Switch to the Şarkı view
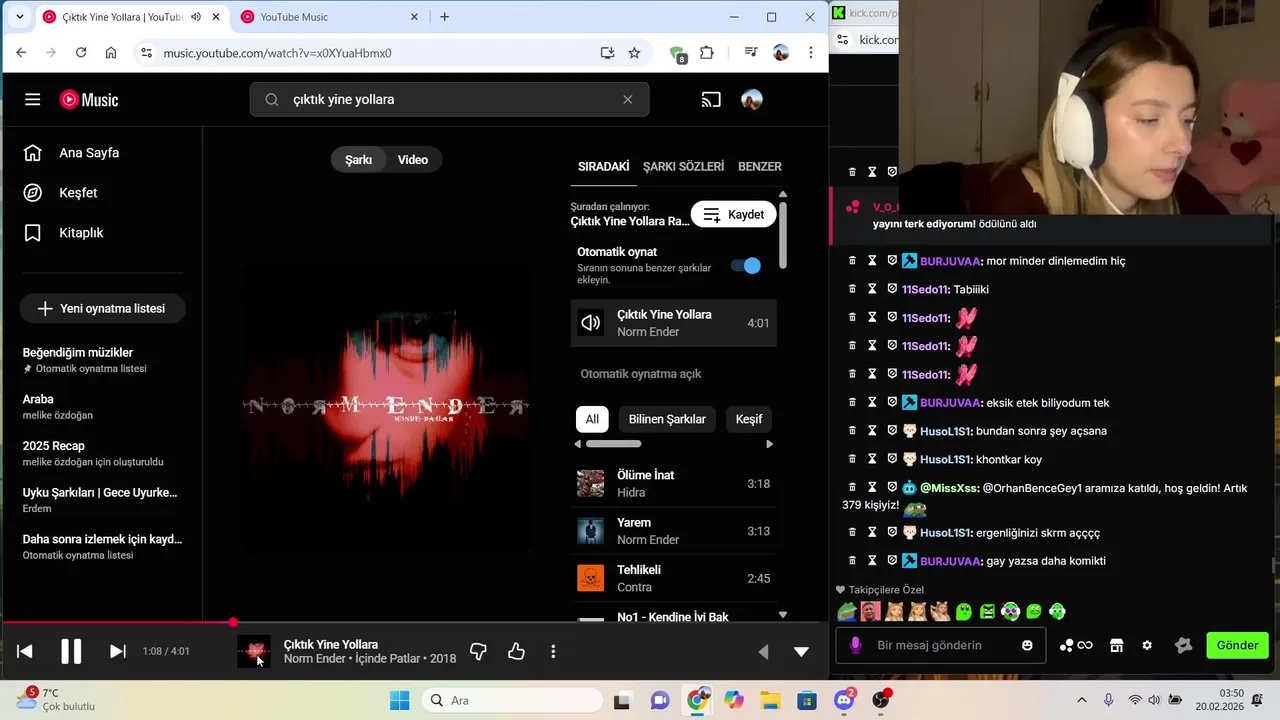Viewport: 1280px width, 720px height. point(358,160)
